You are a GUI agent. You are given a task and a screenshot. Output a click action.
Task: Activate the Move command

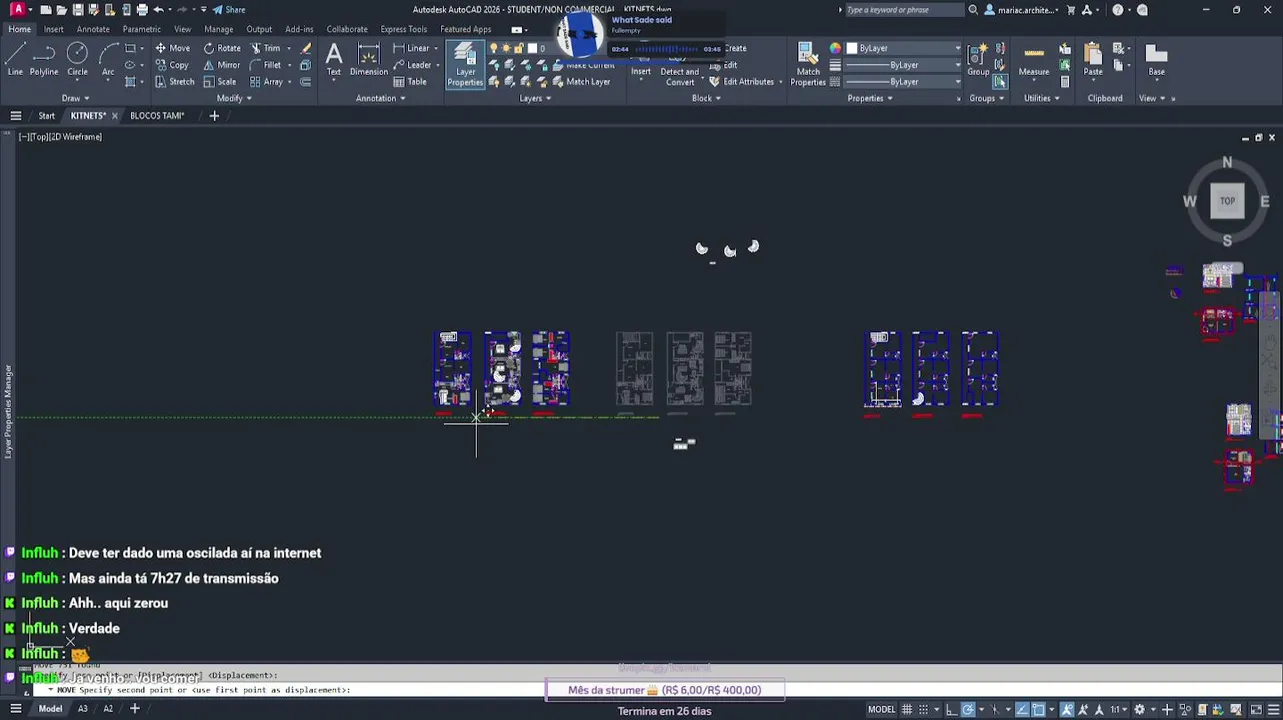coord(172,48)
